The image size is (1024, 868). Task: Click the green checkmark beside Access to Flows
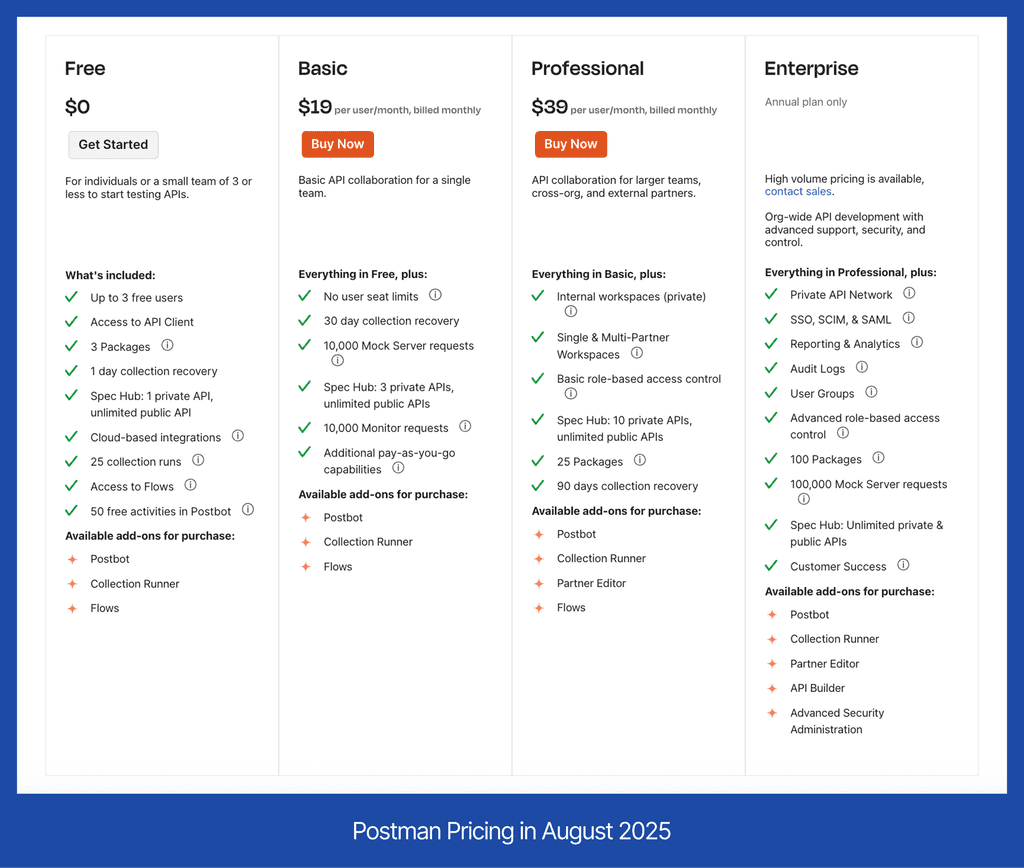71,486
